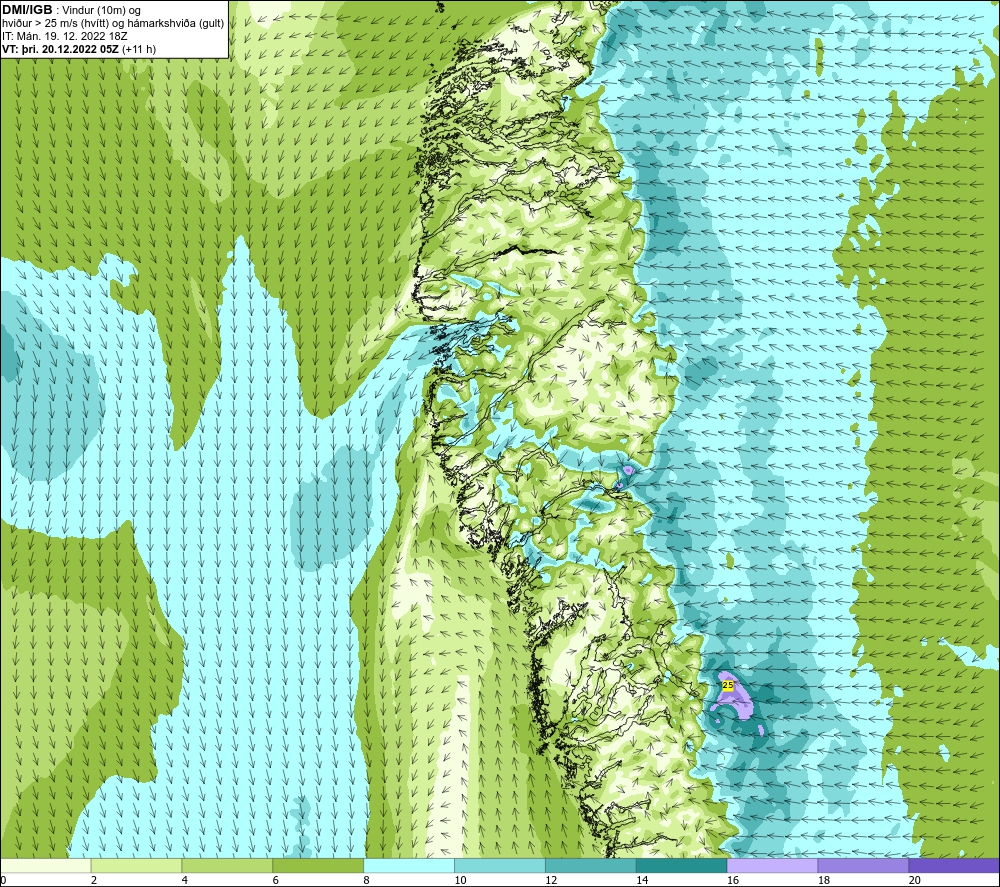This screenshot has width=1000, height=887.
Task: Click the 'VT: þri. 20.12.2022 05Z' line
Action: [59, 49]
